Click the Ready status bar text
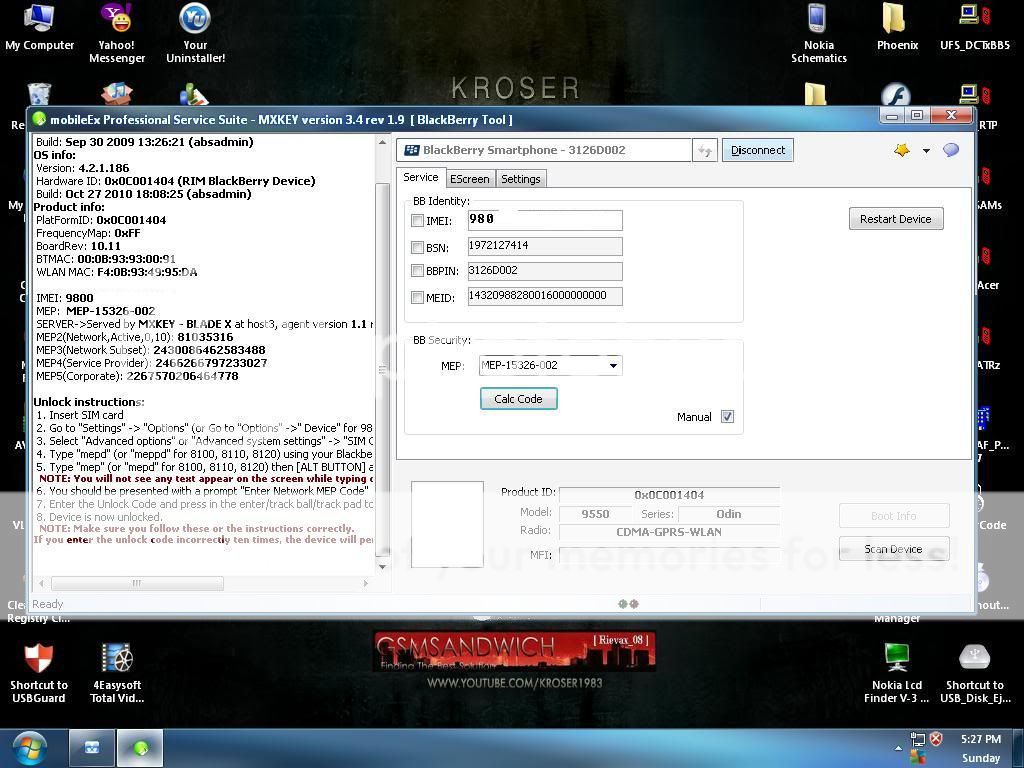Viewport: 1024px width, 768px height. pos(48,604)
